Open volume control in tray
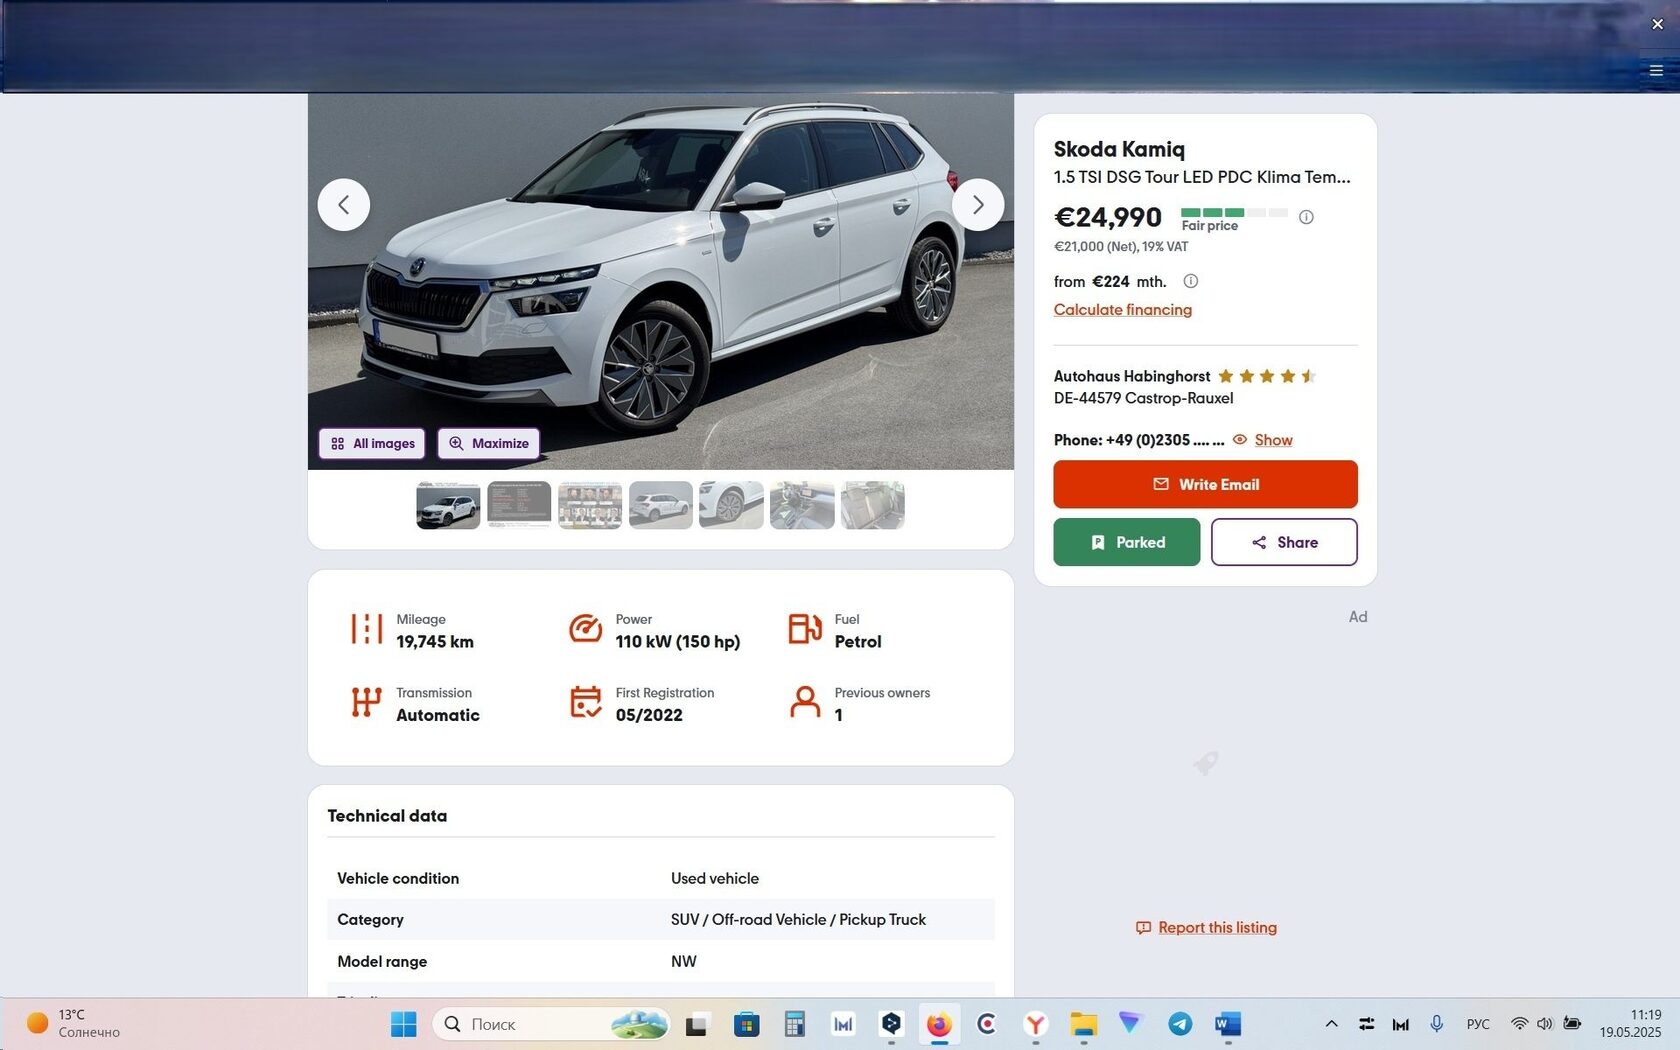Image resolution: width=1680 pixels, height=1050 pixels. [x=1545, y=1024]
